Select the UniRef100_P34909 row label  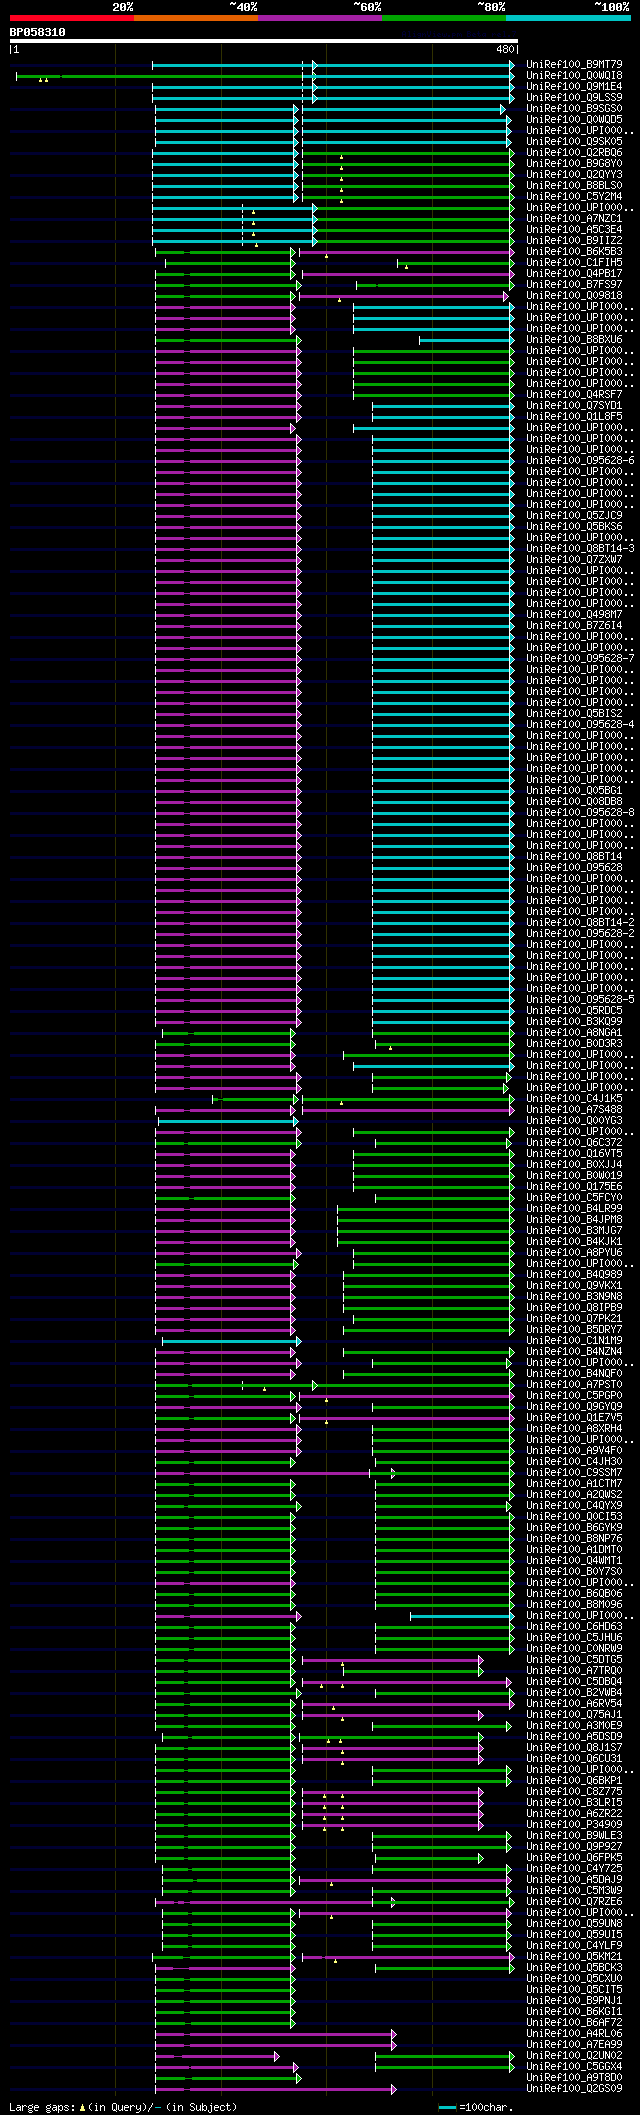point(574,1824)
